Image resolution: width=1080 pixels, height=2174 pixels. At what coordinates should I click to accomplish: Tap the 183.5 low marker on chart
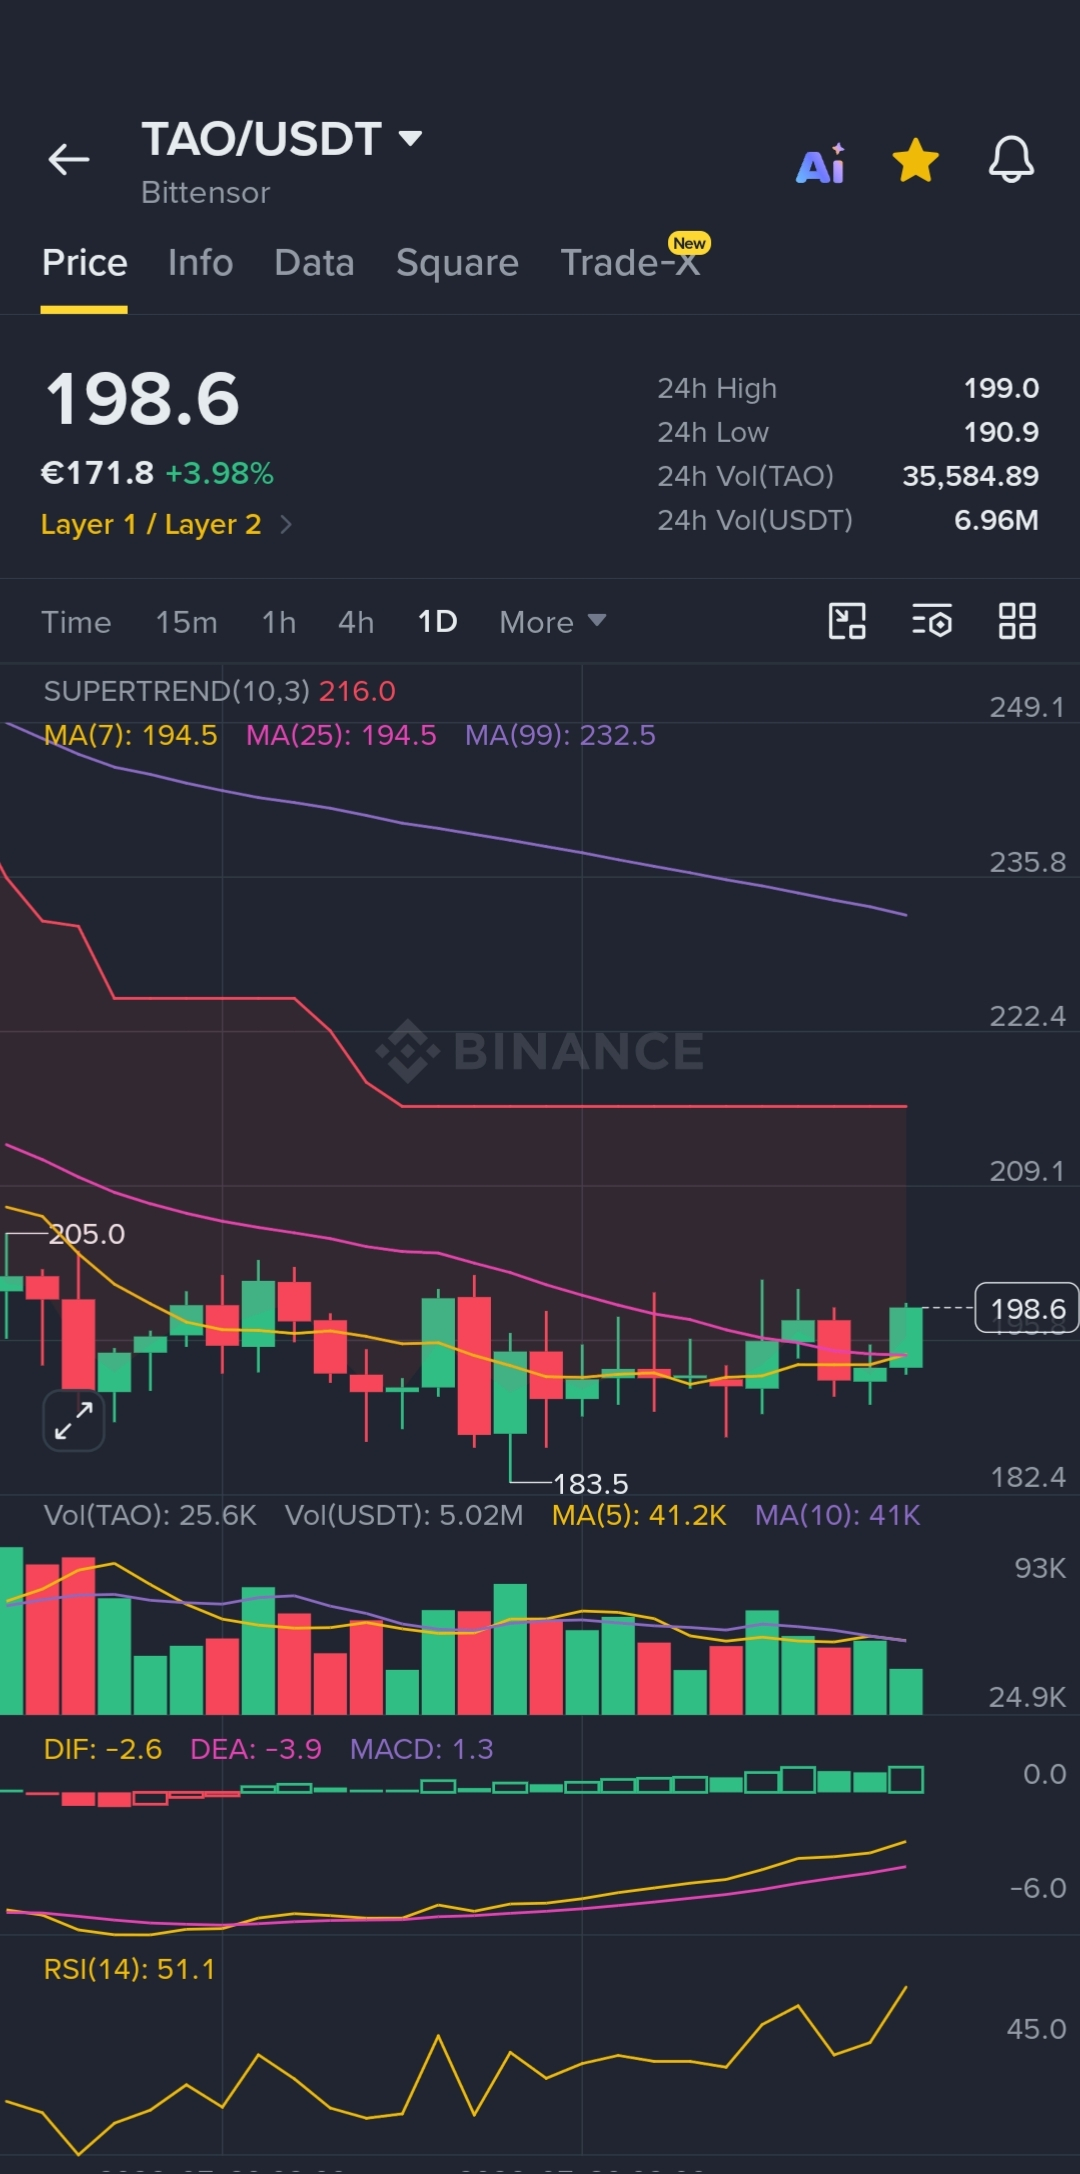pyautogui.click(x=590, y=1483)
